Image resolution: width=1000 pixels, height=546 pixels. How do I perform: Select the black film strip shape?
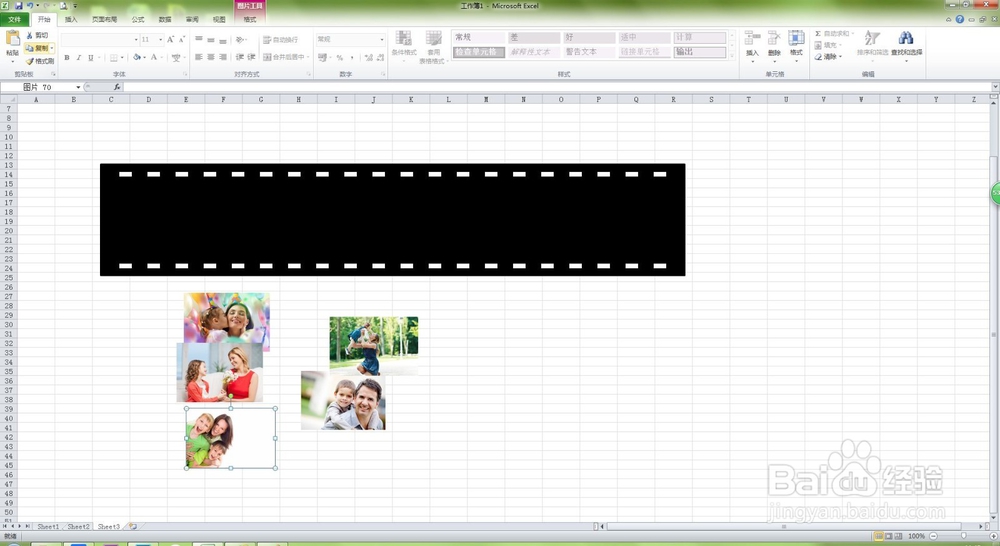coord(392,219)
